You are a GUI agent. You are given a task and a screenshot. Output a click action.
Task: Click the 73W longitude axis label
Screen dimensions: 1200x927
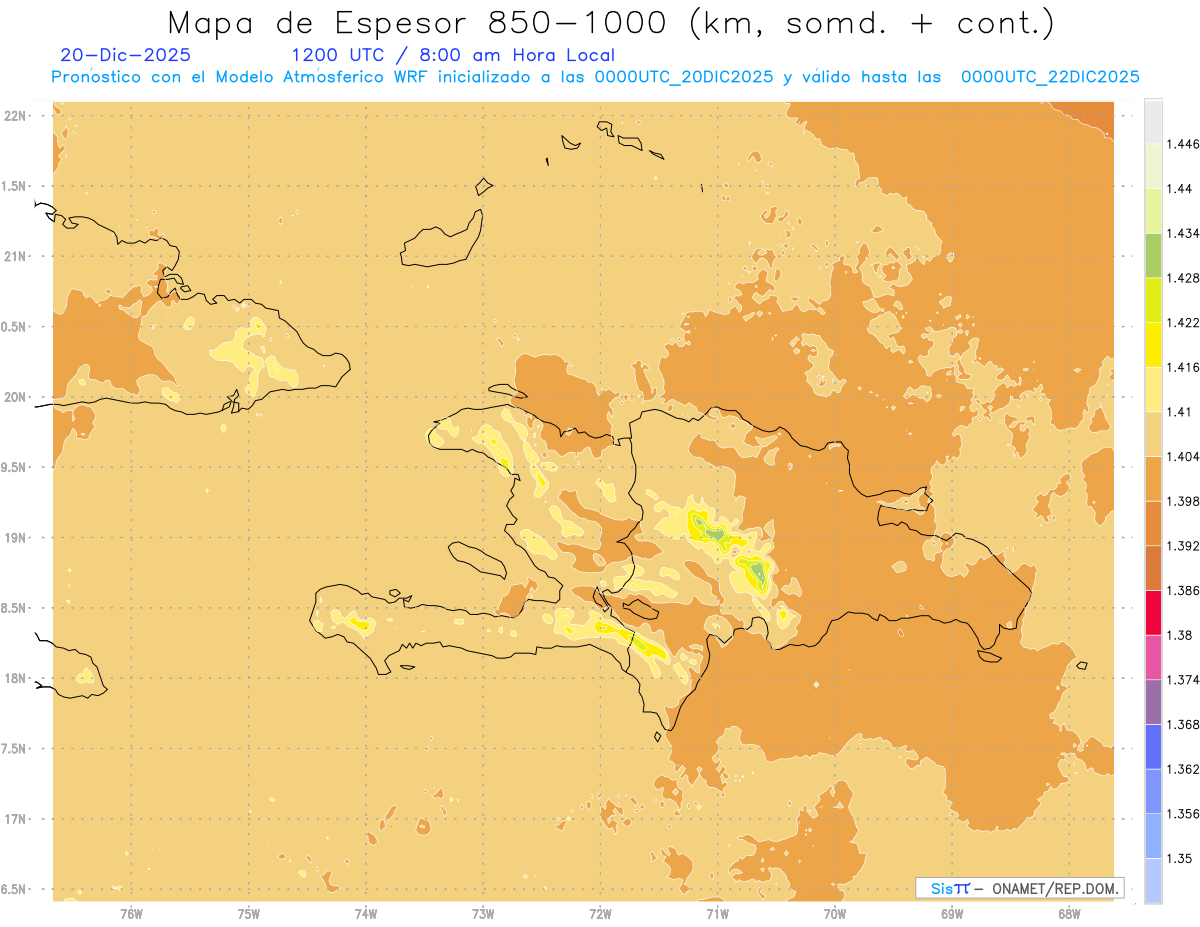point(483,914)
